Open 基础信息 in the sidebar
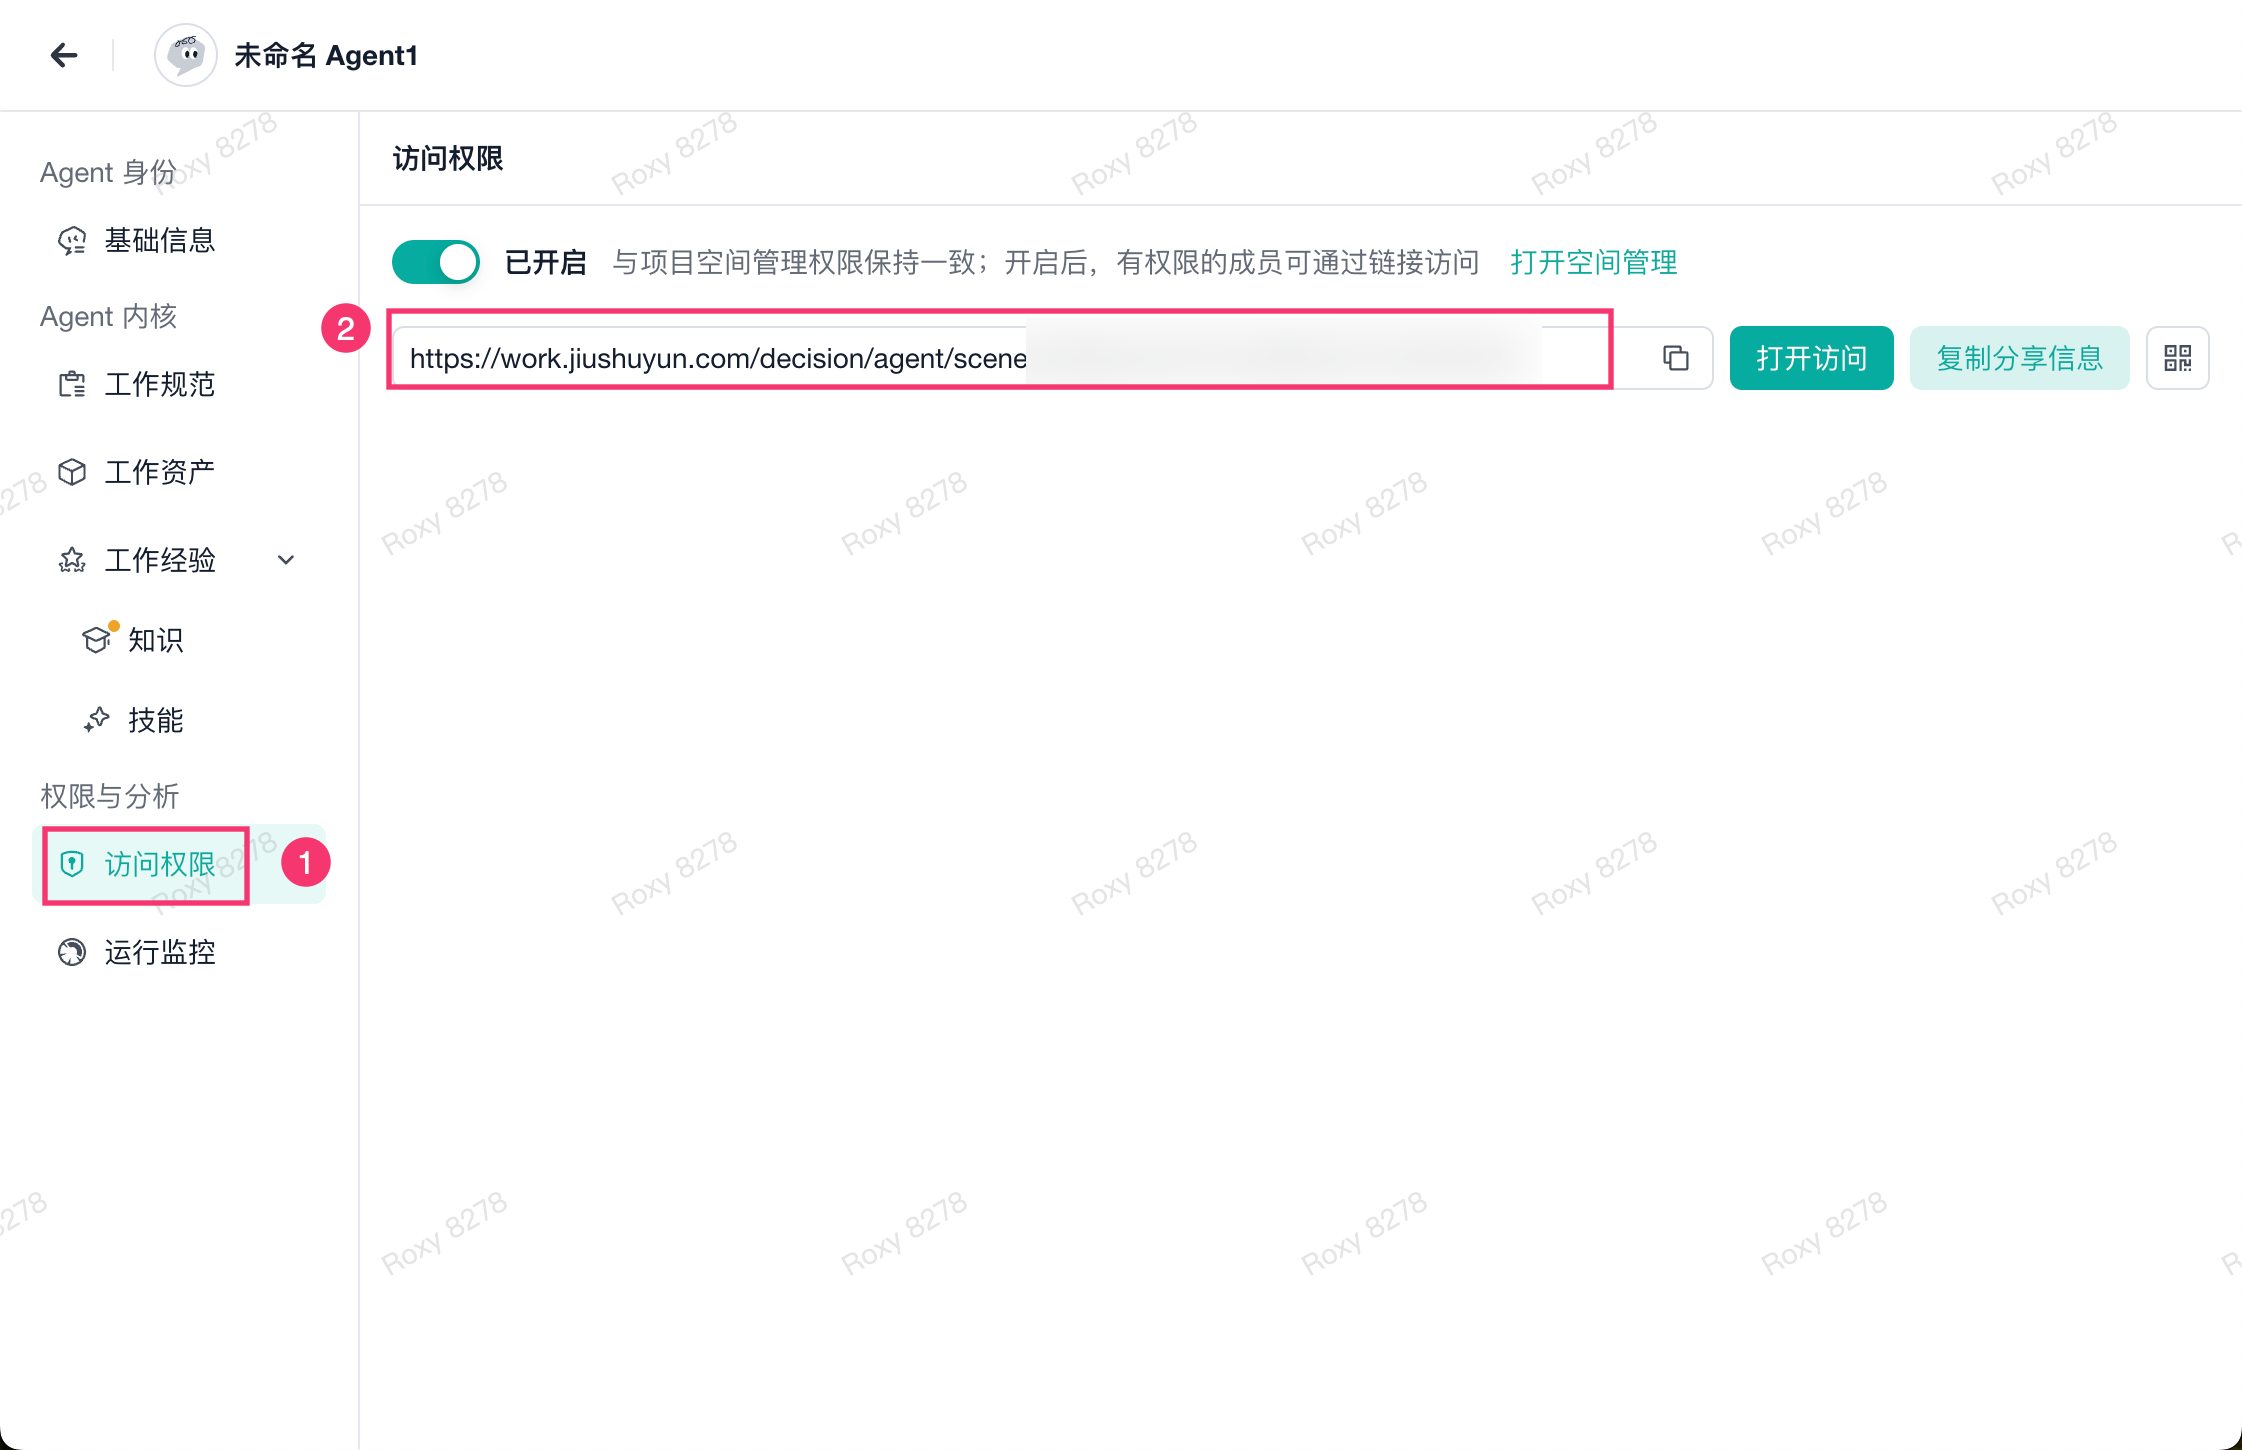This screenshot has width=2242, height=1450. [180, 241]
